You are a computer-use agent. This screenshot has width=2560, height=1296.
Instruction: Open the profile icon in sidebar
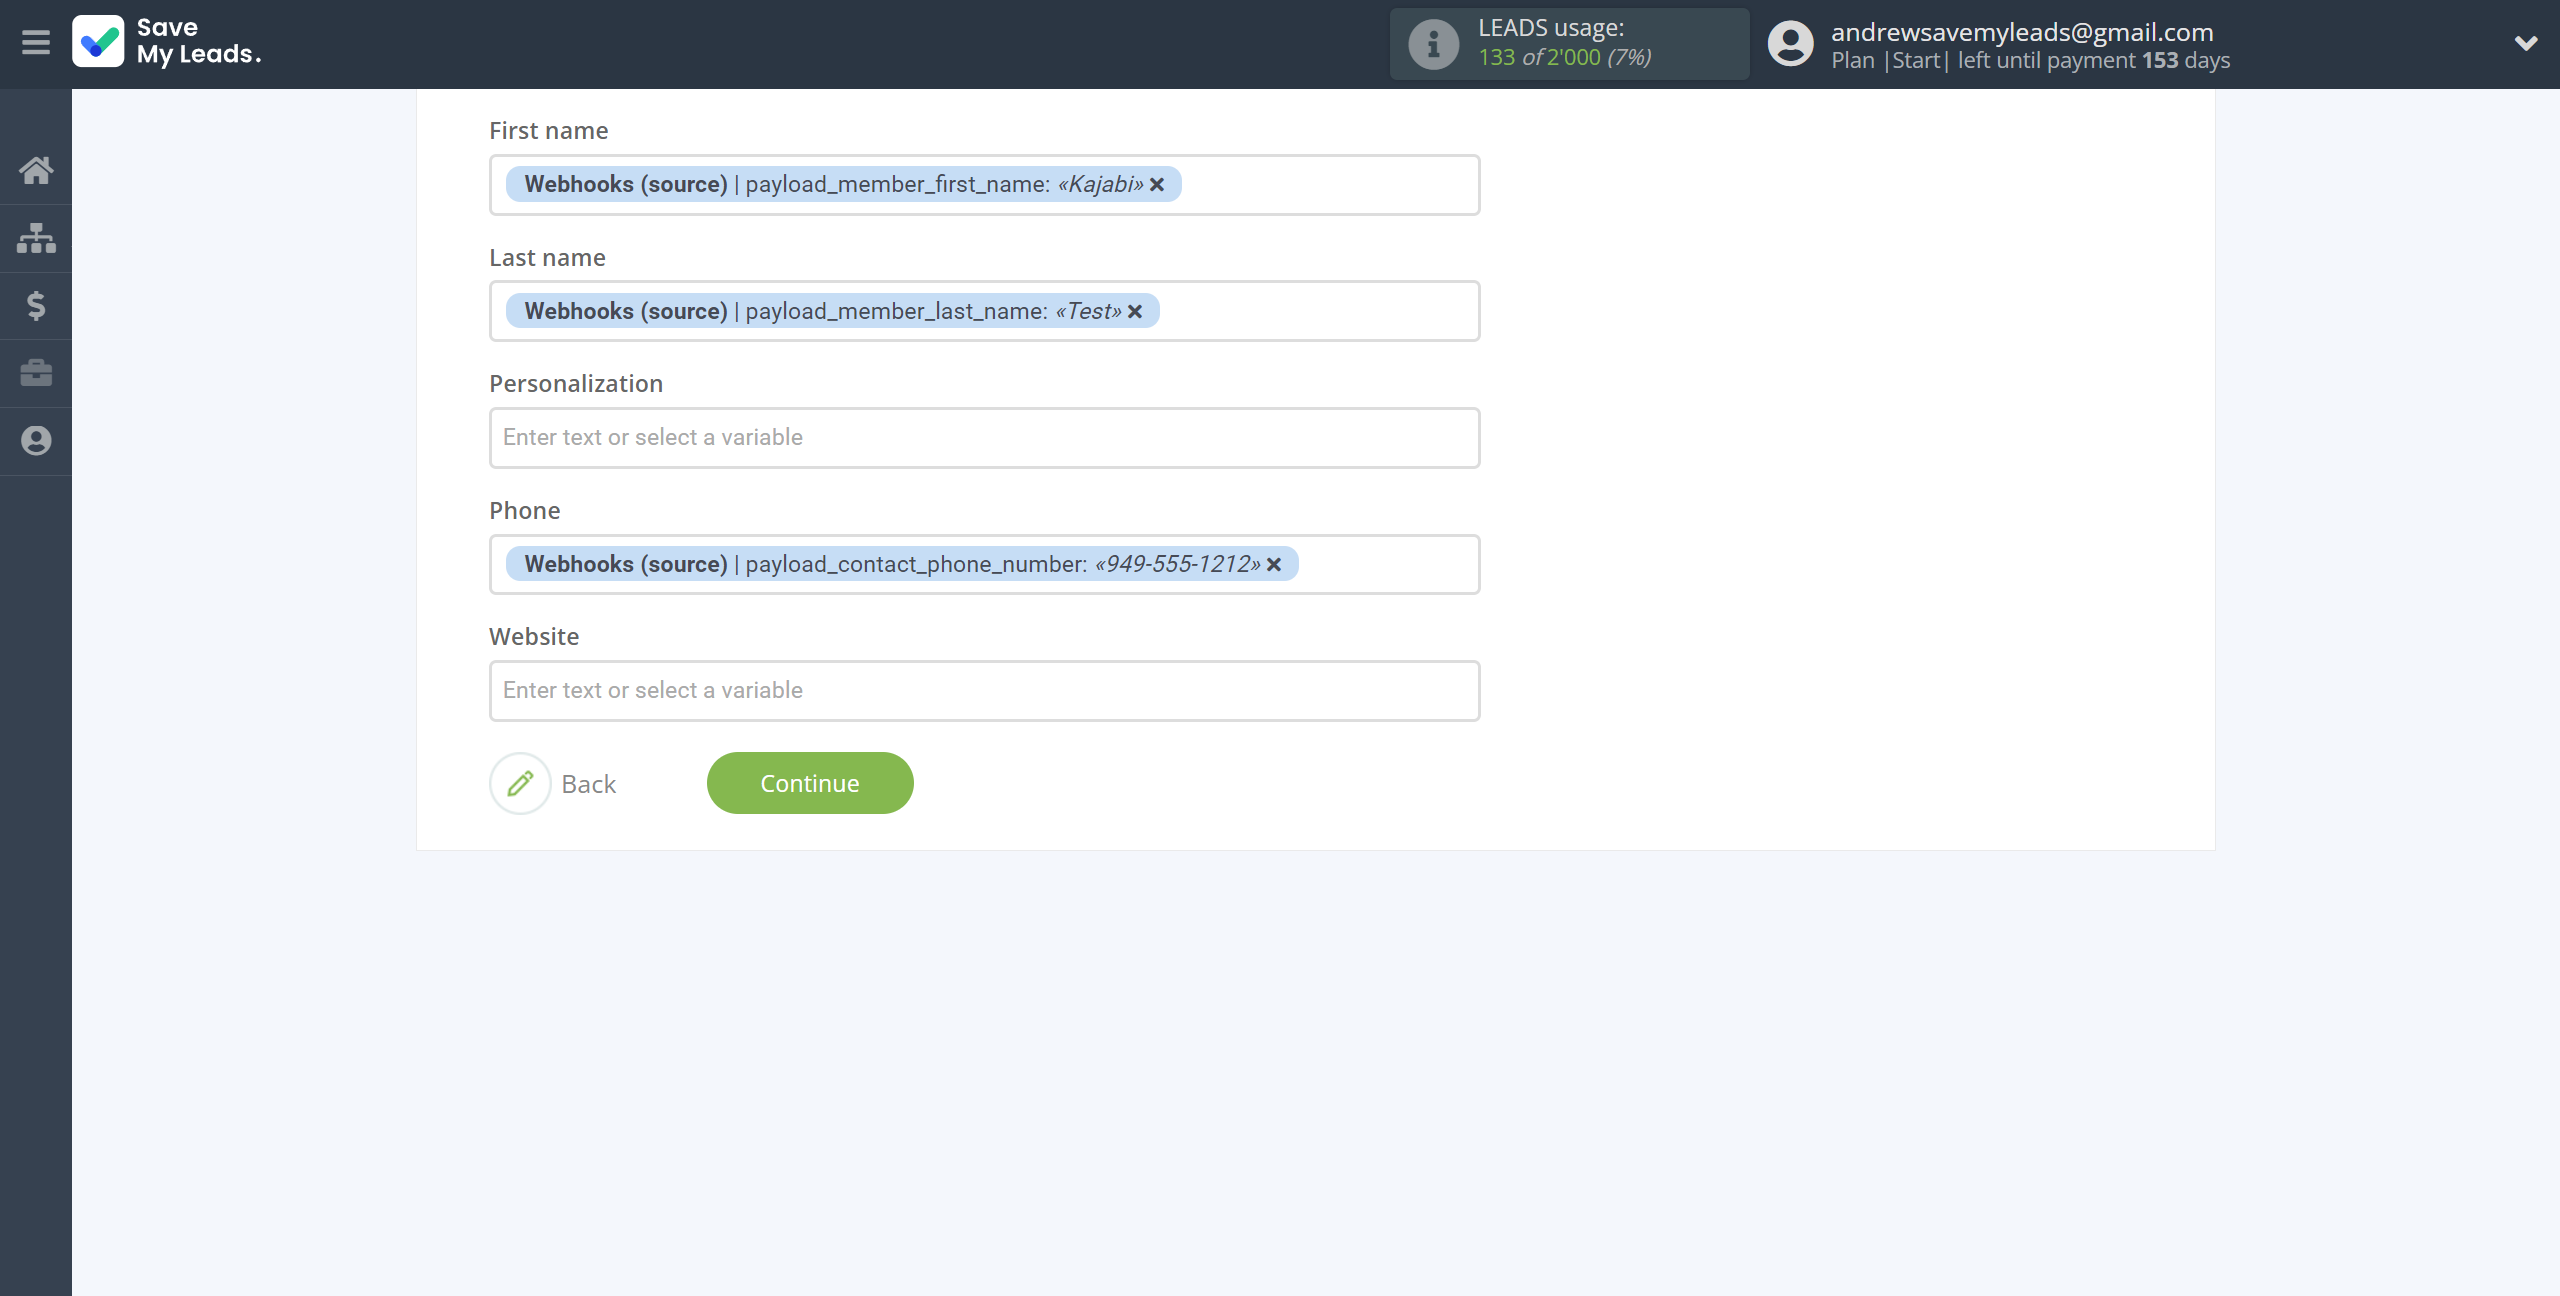[36, 441]
